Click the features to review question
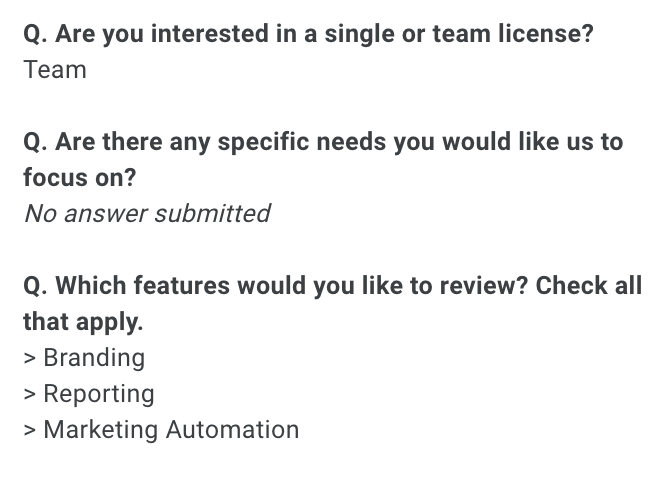The image size is (668, 496). [x=332, y=286]
